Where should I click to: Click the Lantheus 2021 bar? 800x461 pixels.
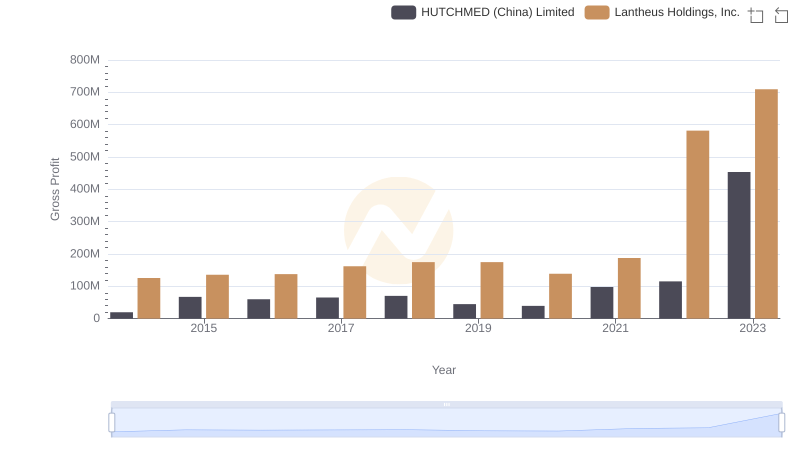[x=629, y=288]
